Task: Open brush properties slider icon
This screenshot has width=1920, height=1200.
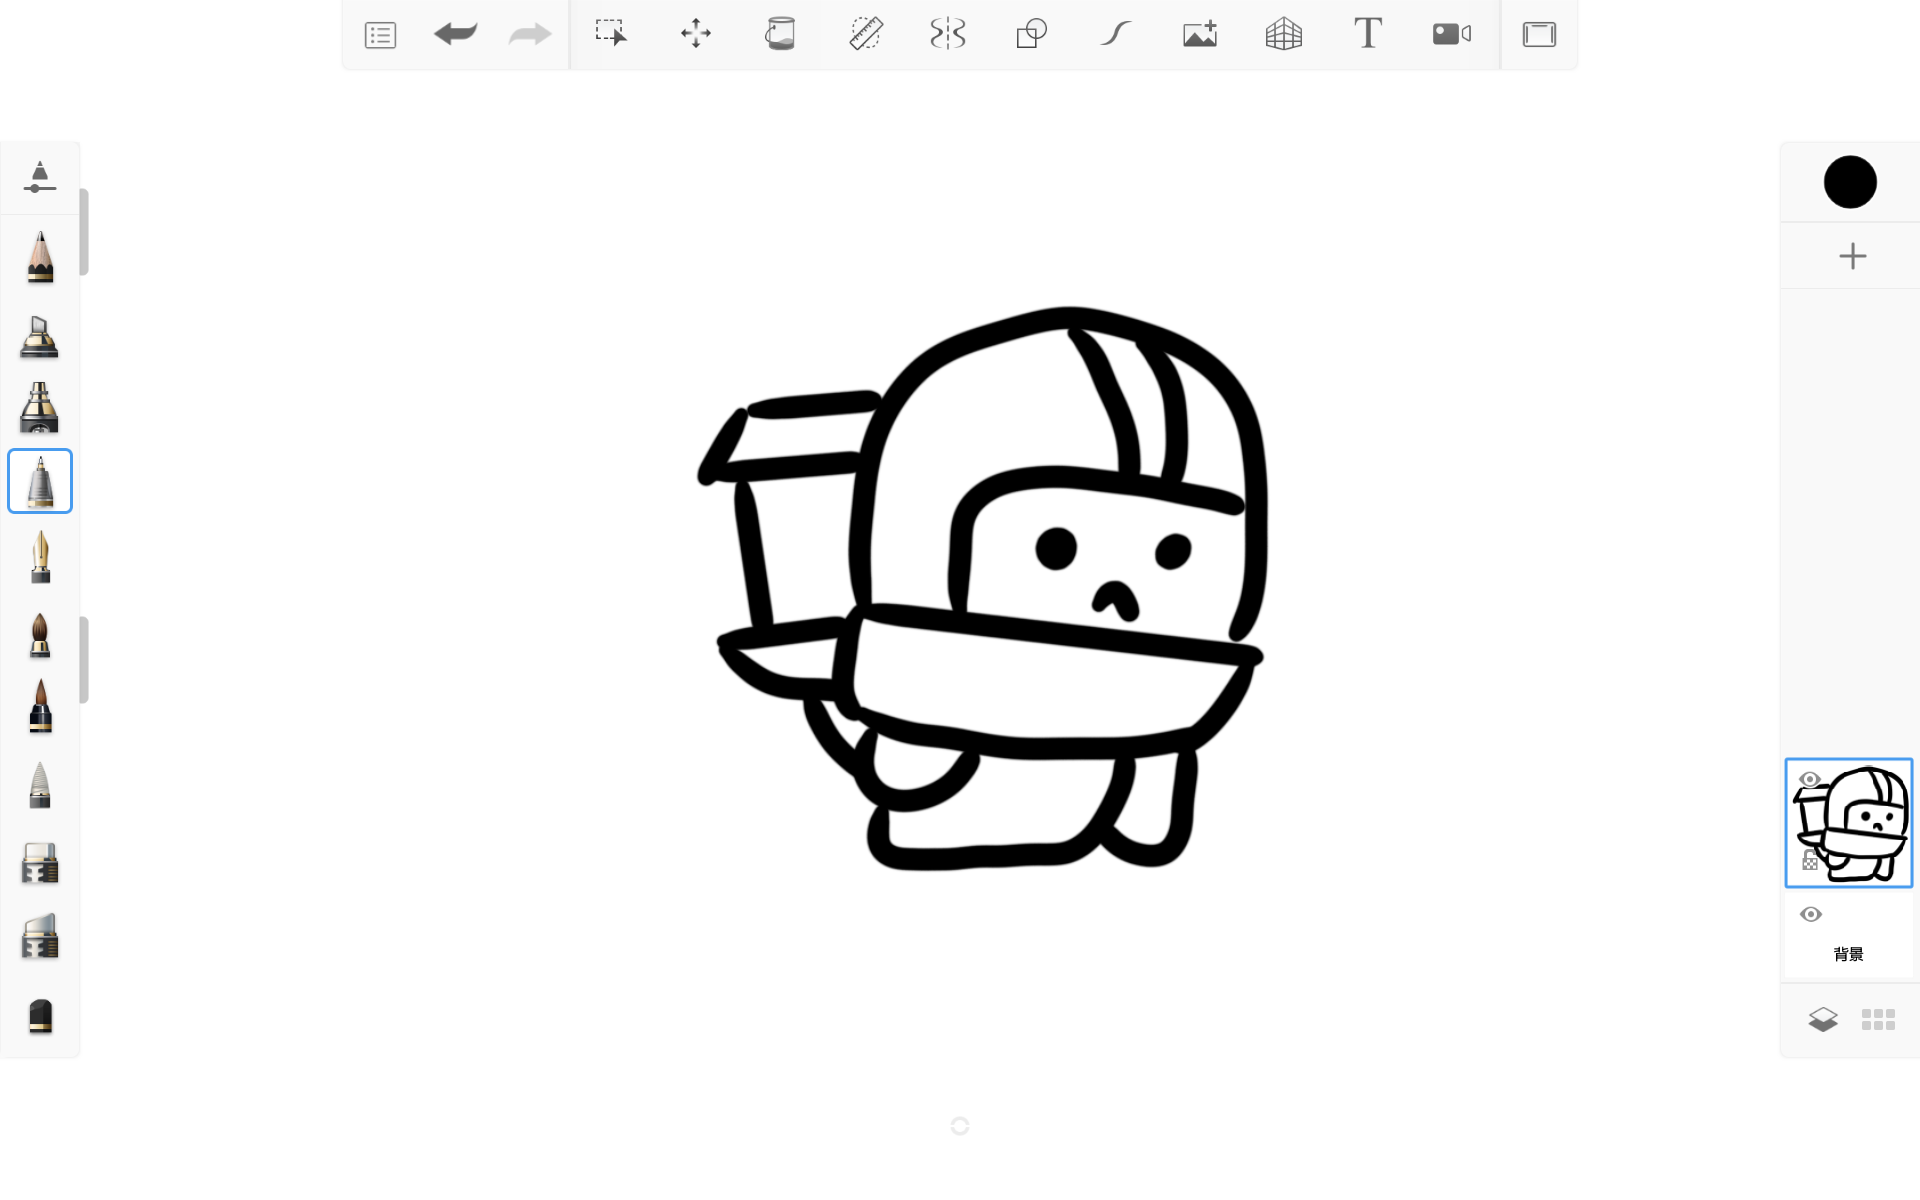Action: coord(40,177)
